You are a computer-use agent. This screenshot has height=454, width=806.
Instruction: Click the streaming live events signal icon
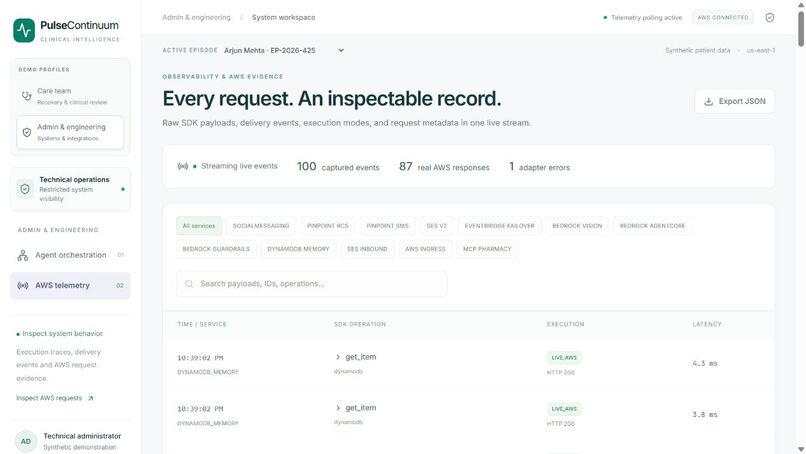182,166
